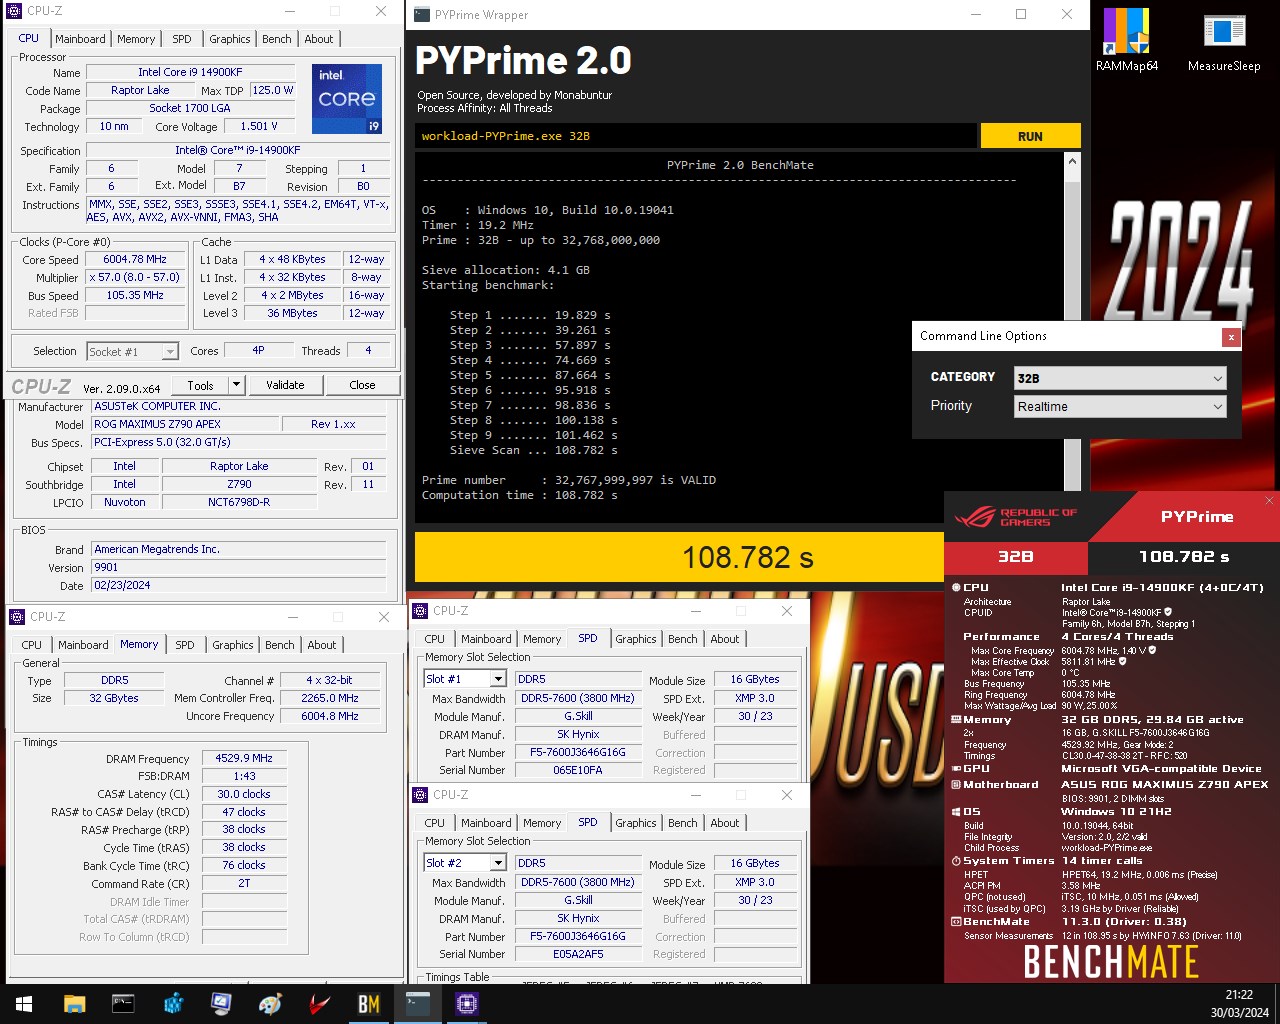Open the Slot #2 memory slot dropdown
Viewport: 1280px width, 1024px height.
465,863
